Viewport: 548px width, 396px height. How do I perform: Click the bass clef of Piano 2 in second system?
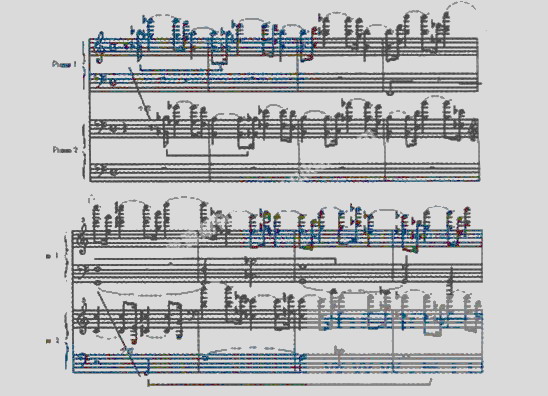point(81,359)
